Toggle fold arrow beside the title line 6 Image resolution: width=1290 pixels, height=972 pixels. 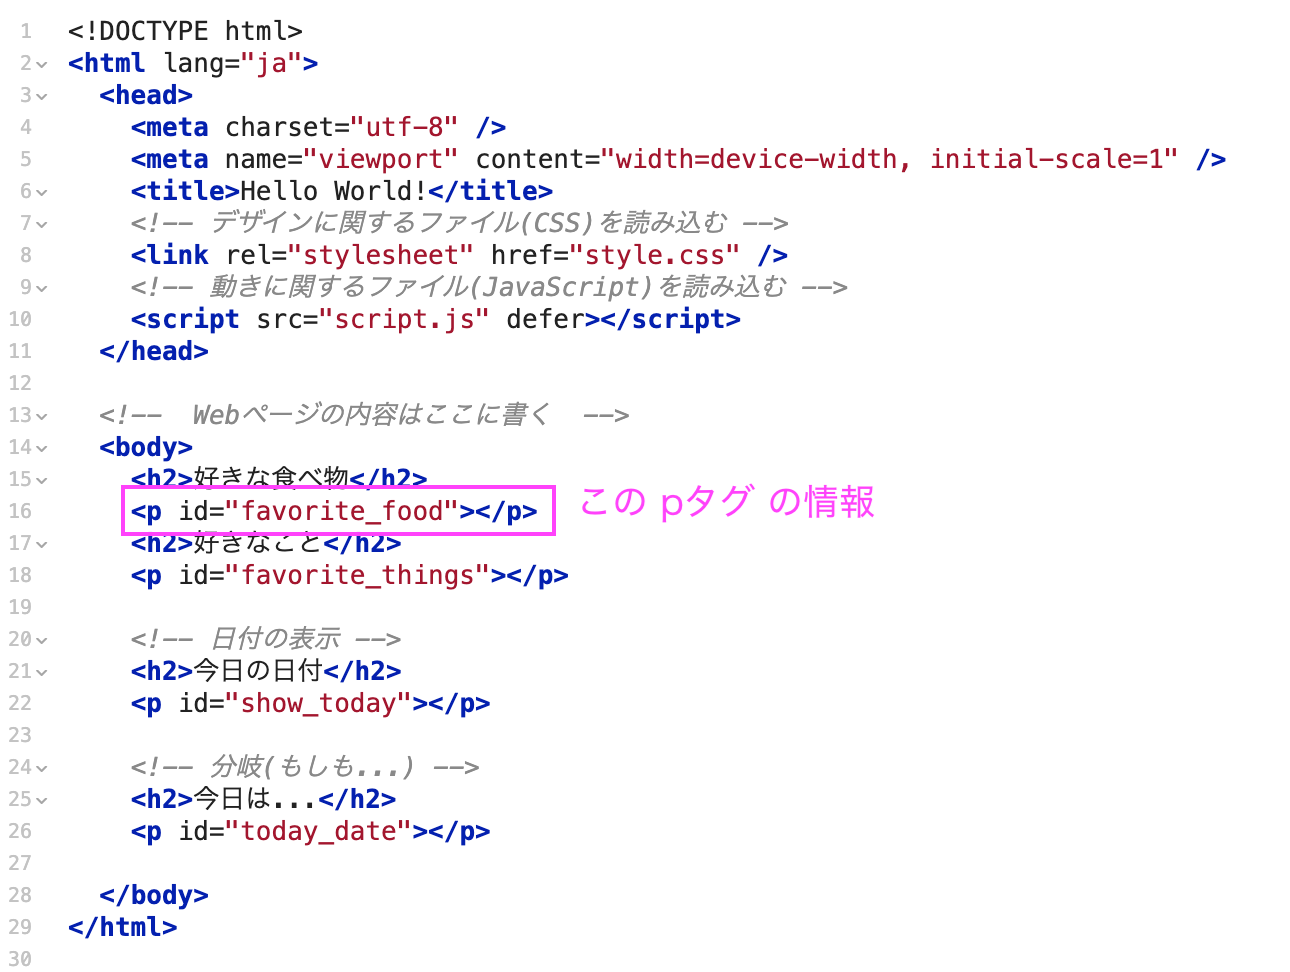tap(42, 192)
